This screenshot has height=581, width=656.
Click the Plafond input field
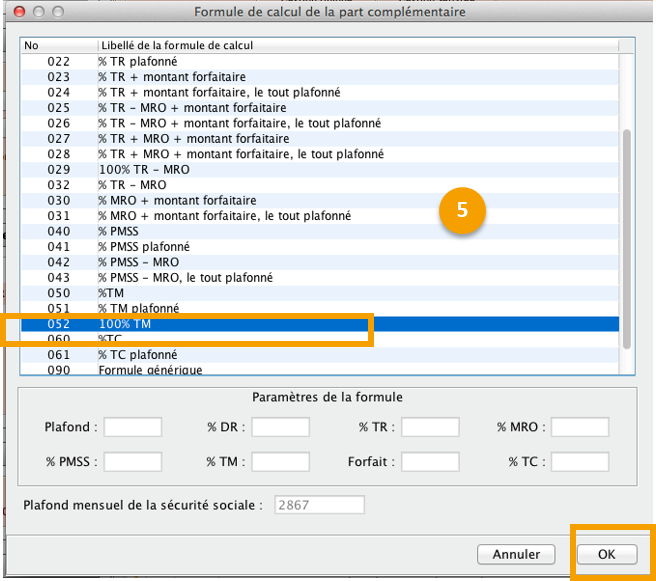tap(132, 427)
